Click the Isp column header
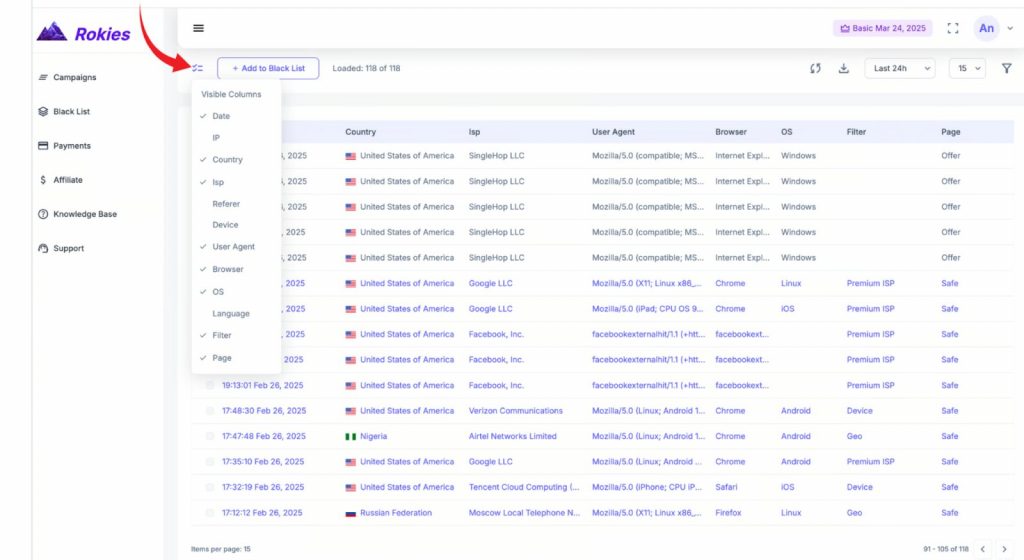 tap(474, 132)
